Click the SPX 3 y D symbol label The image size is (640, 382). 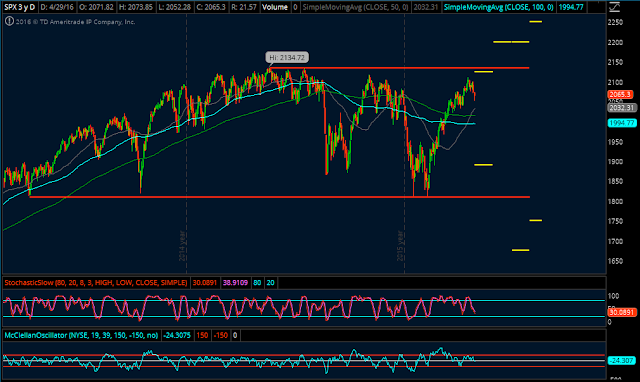pyautogui.click(x=20, y=7)
